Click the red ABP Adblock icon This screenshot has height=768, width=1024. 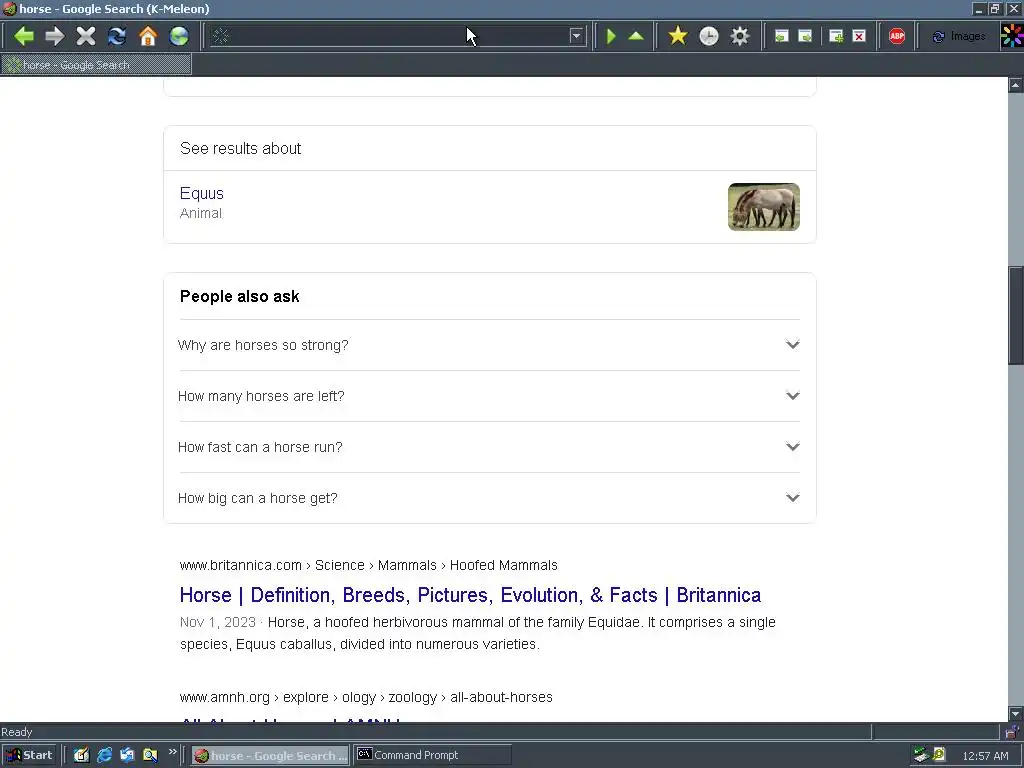(x=897, y=36)
